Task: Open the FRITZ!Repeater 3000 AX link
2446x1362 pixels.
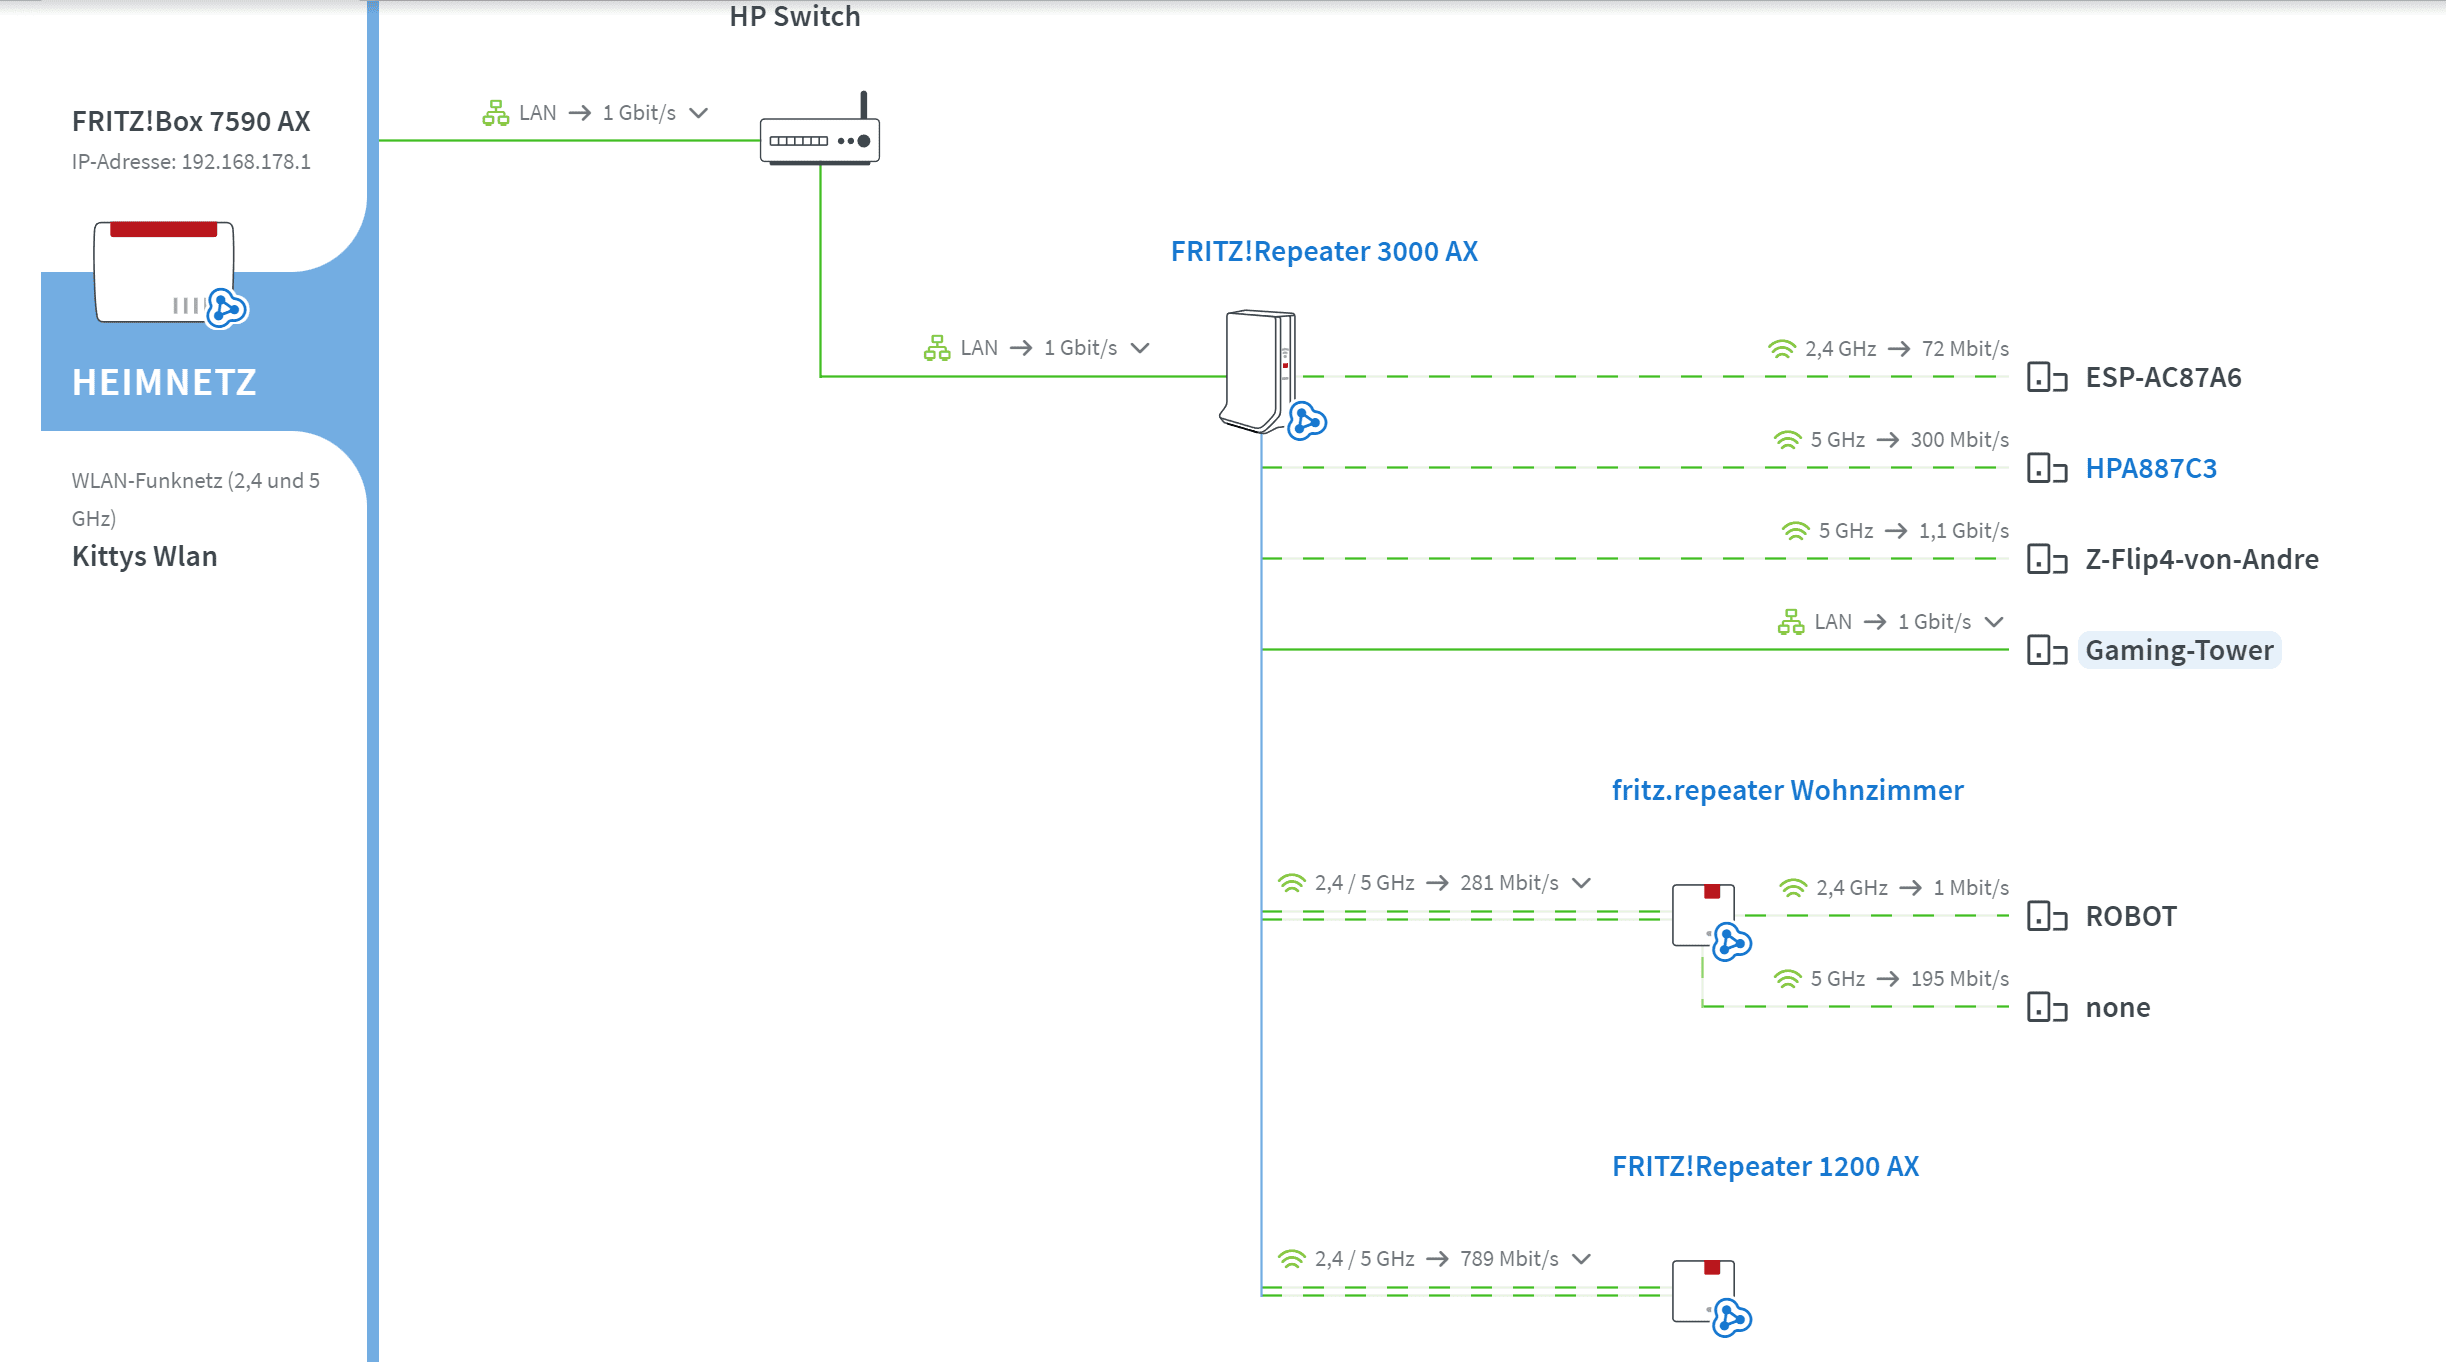Action: click(1324, 252)
